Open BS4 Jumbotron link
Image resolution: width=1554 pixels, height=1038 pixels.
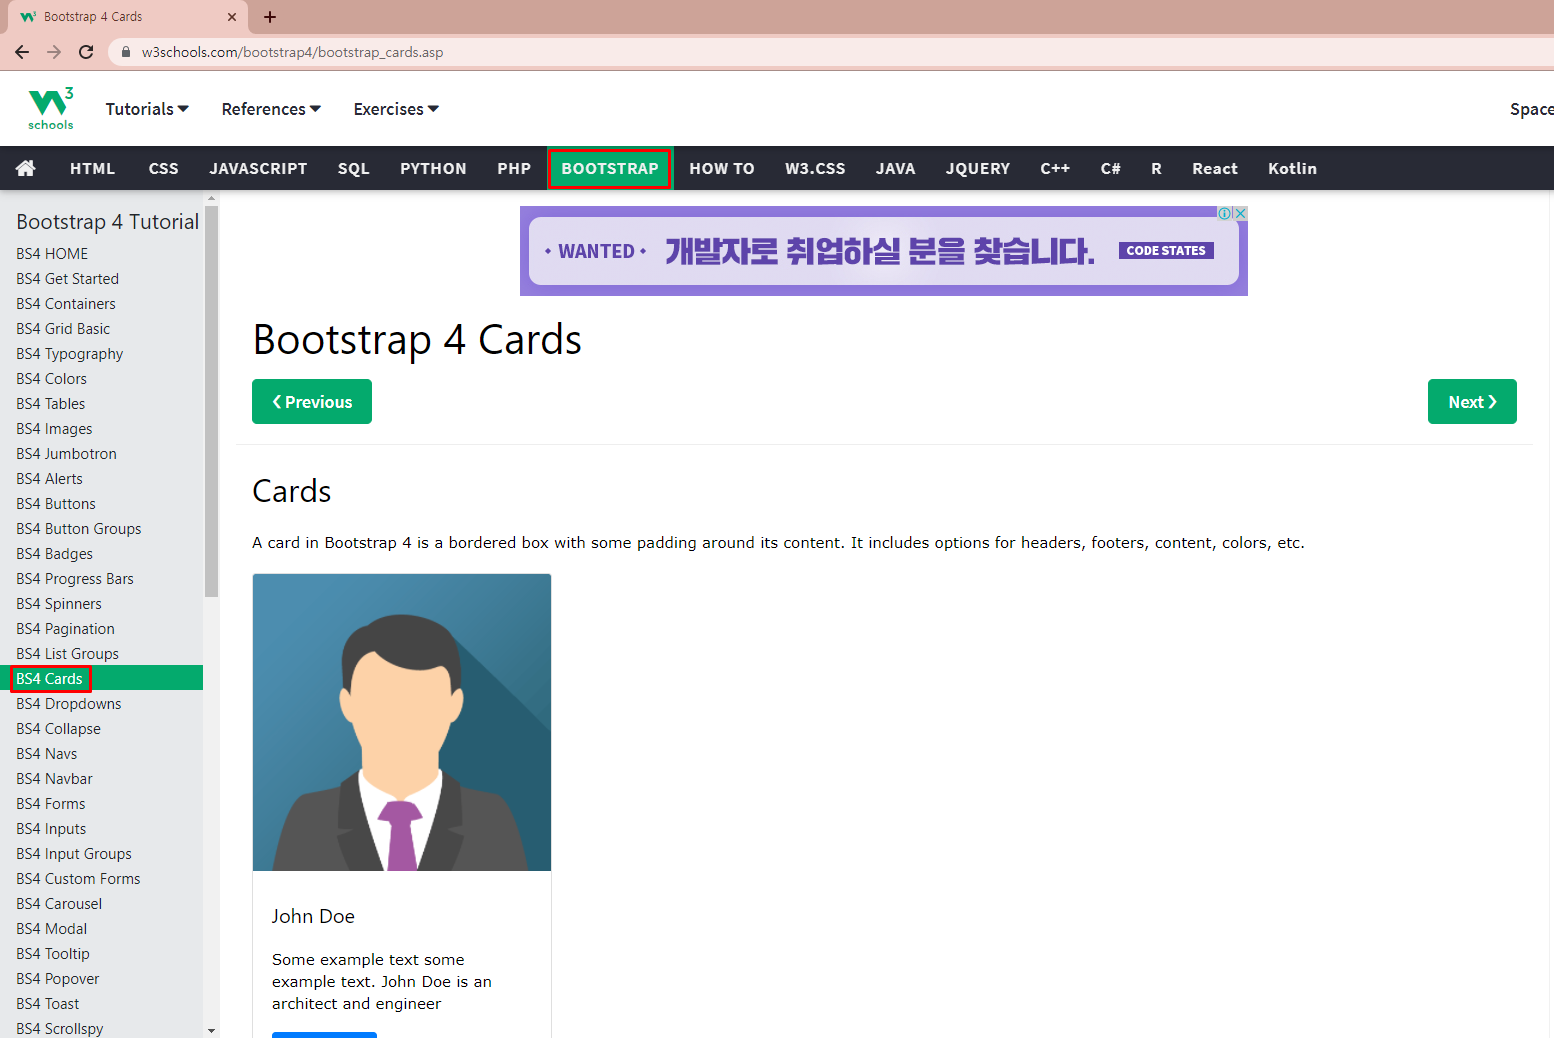click(66, 454)
